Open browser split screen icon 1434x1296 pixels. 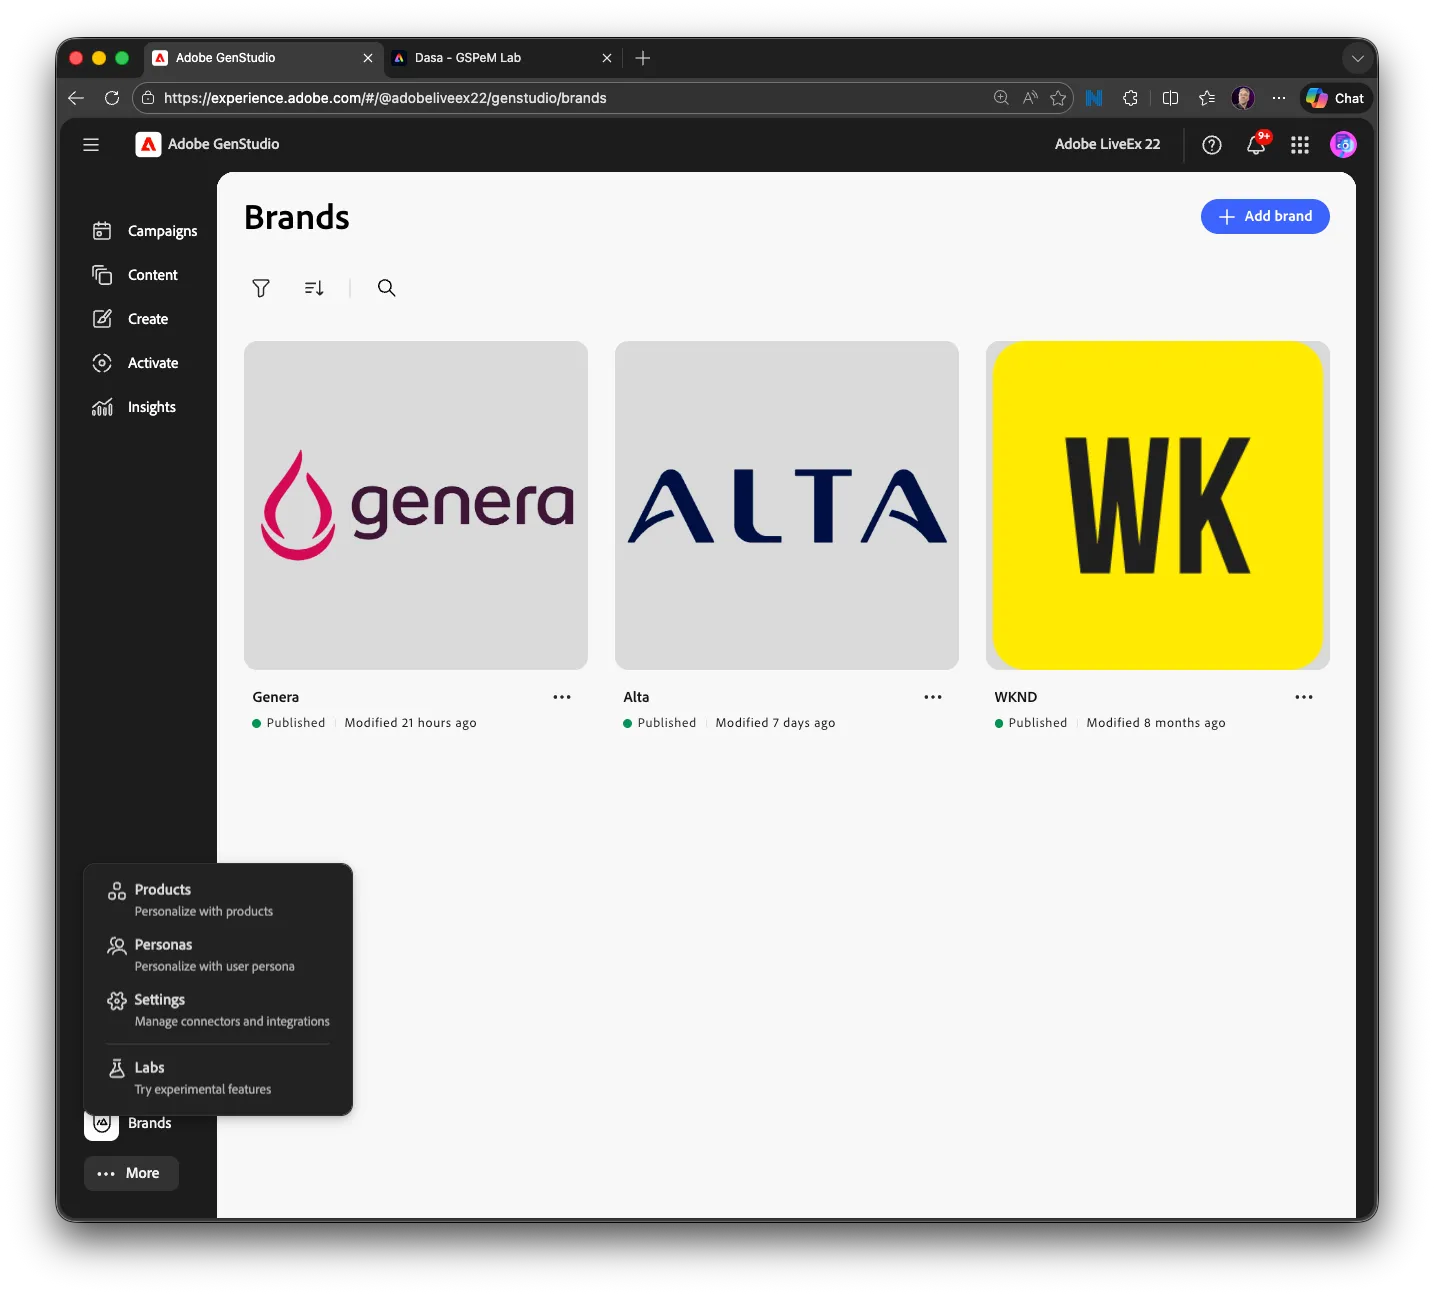pos(1170,98)
